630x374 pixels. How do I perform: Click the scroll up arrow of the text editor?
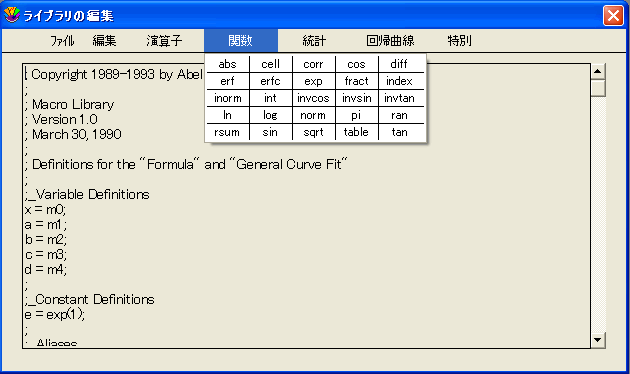(x=598, y=72)
